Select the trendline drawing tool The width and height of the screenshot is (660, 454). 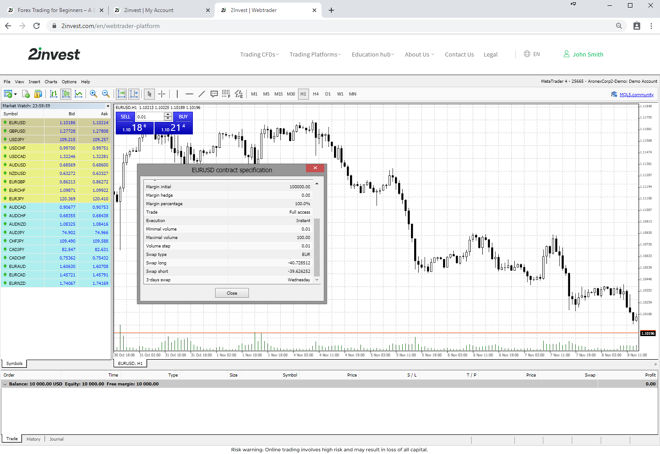pos(202,94)
